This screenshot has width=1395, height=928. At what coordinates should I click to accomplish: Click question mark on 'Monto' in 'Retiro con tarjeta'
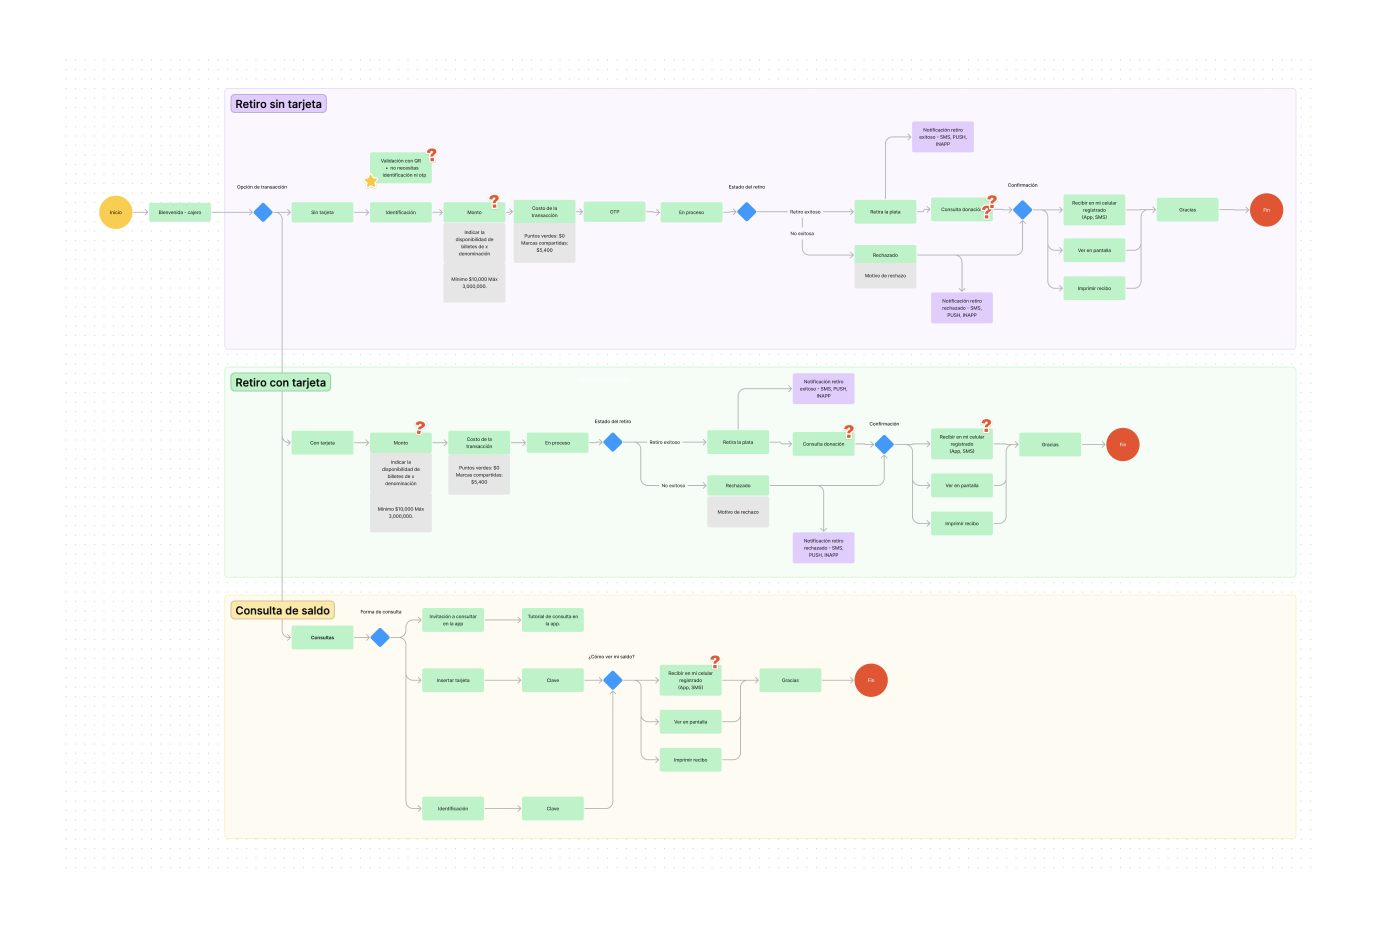[x=420, y=427]
